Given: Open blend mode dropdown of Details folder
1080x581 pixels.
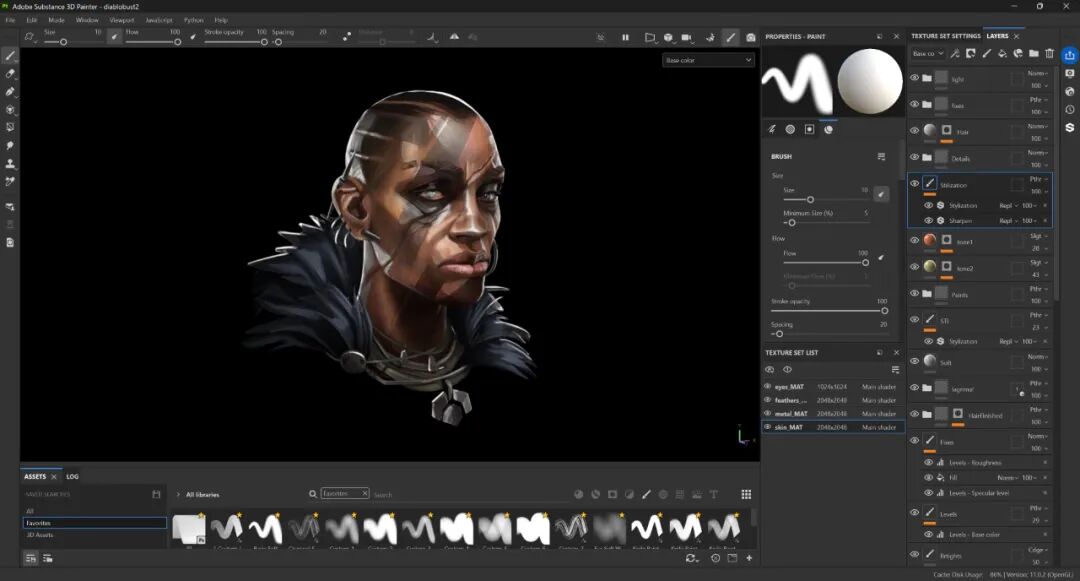Looking at the screenshot, I should tap(1038, 152).
